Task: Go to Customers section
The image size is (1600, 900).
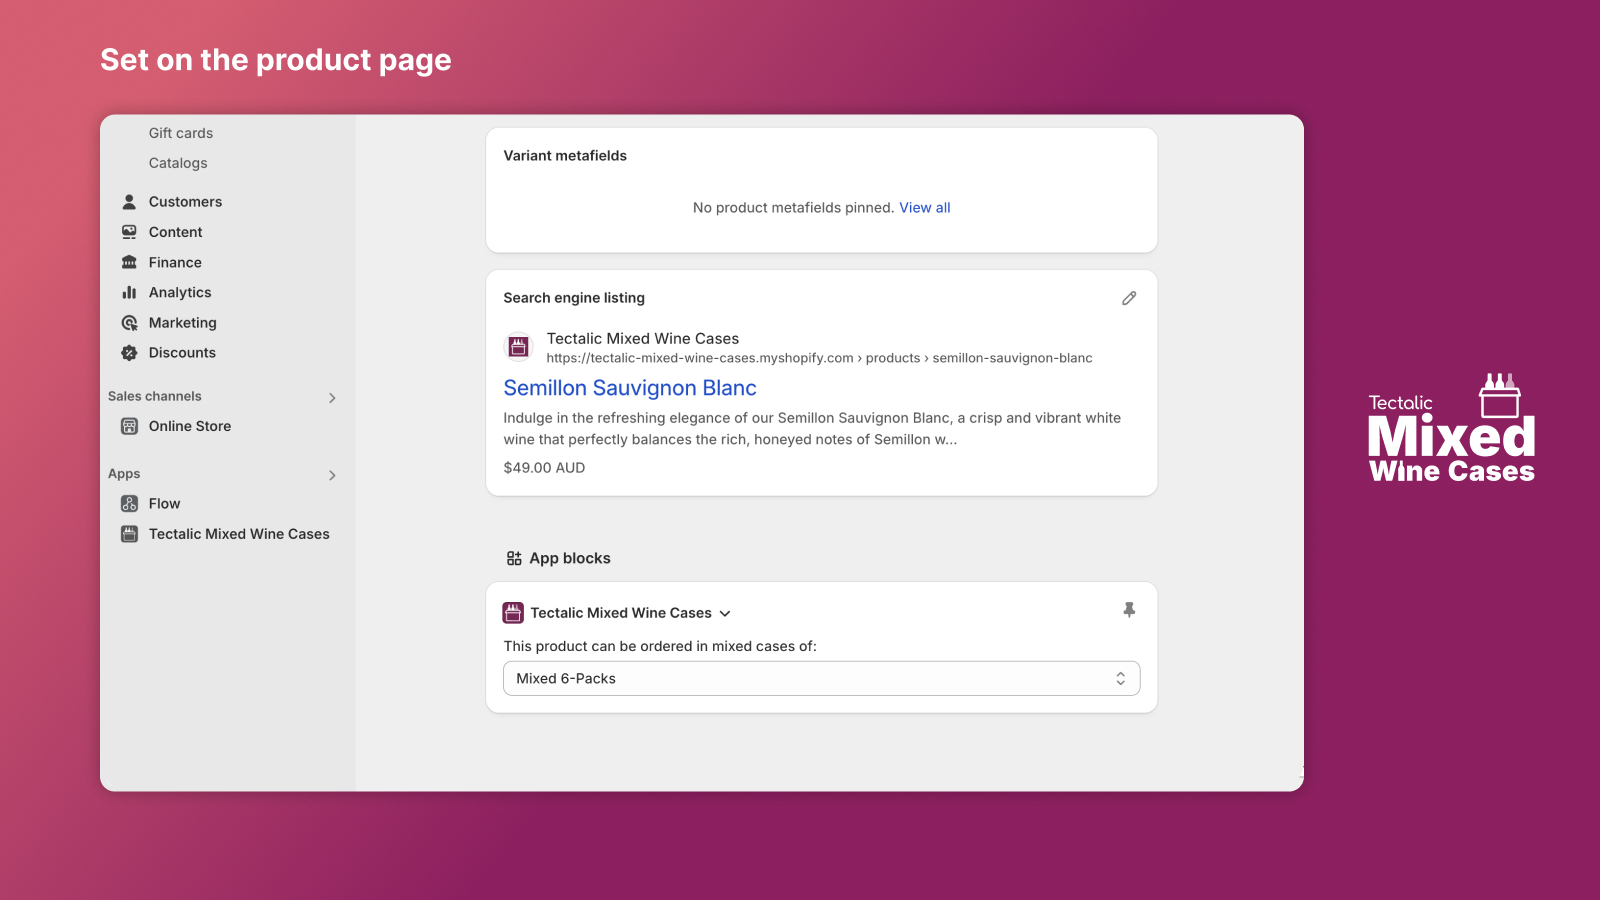Action: coord(186,202)
